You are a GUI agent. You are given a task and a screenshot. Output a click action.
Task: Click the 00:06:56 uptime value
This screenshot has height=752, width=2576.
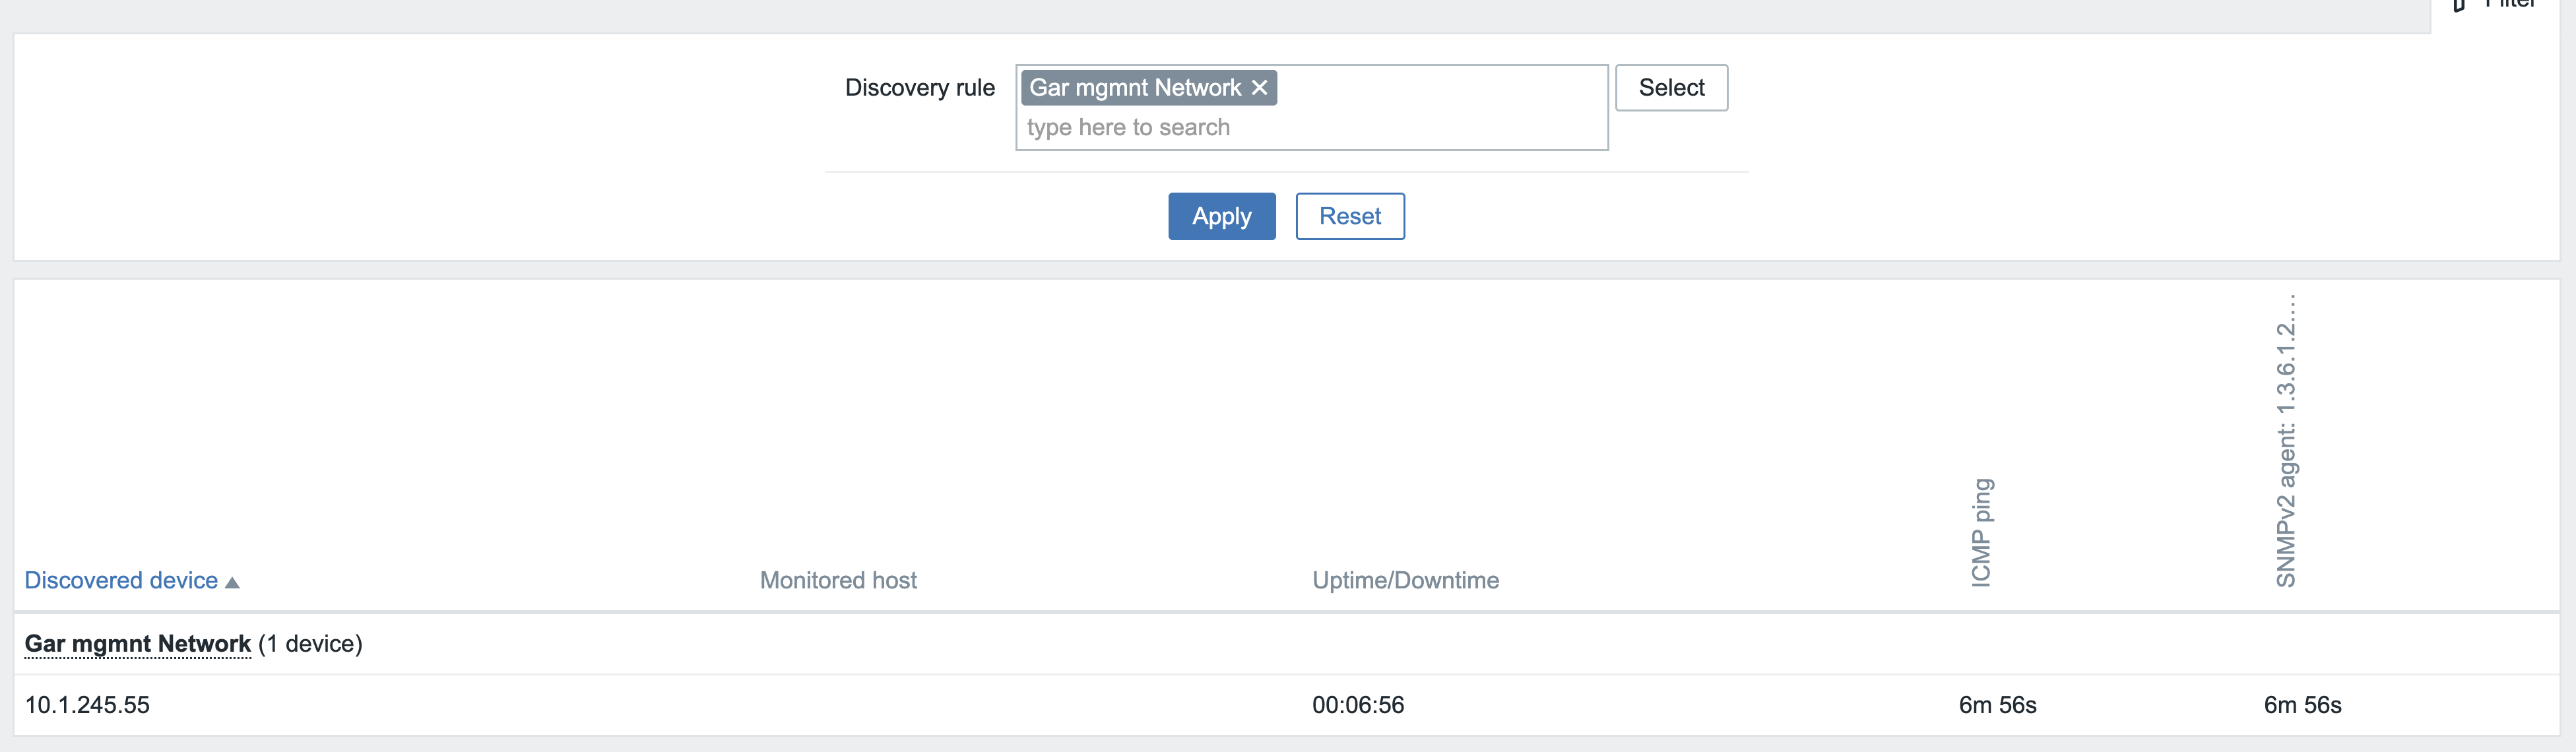[1357, 705]
